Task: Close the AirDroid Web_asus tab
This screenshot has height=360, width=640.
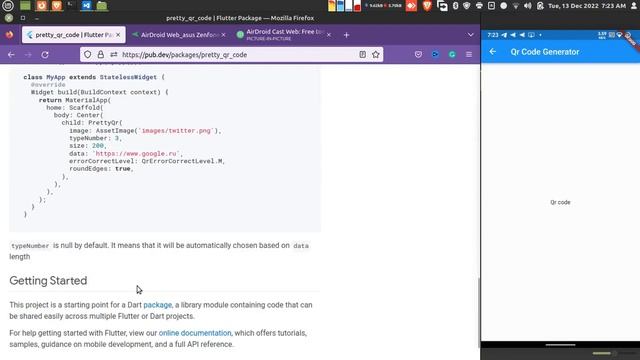Action: click(223, 35)
